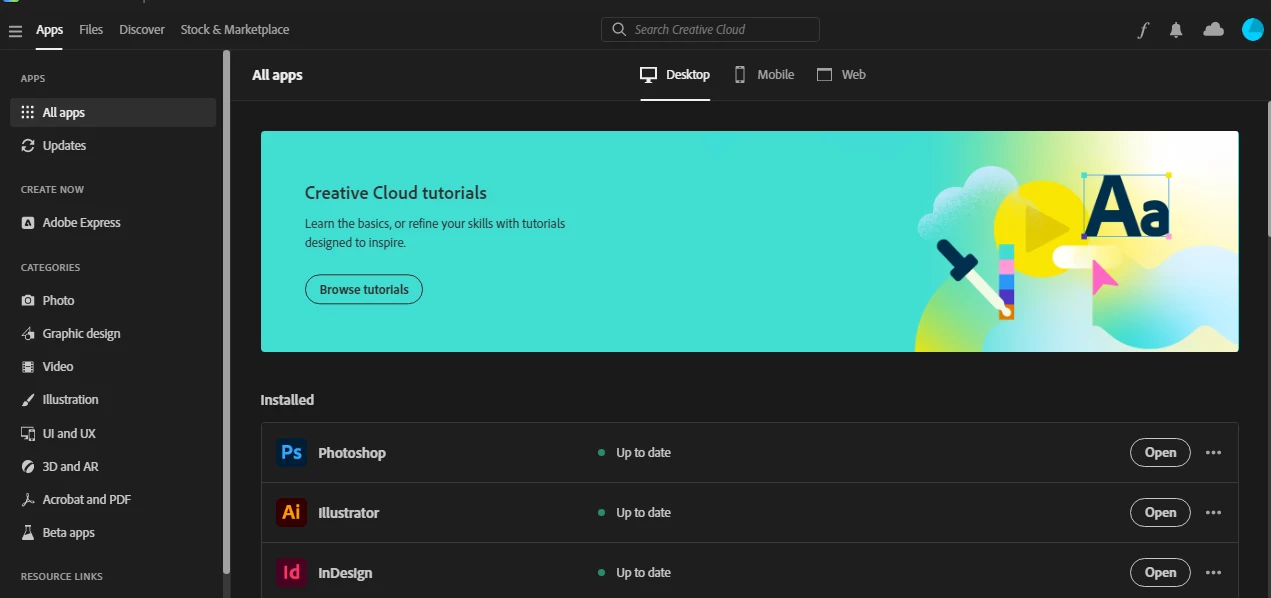Select Graphic design category label
Screen dimensions: 1271x598
point(82,334)
